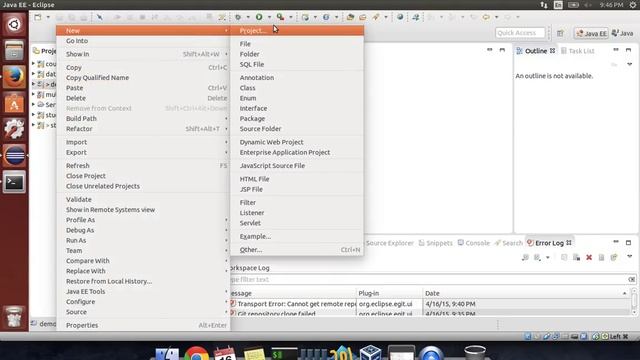Open the Error Log view menu chevron
Image resolution: width=640 pixels, height=360 pixels.
click(630, 257)
